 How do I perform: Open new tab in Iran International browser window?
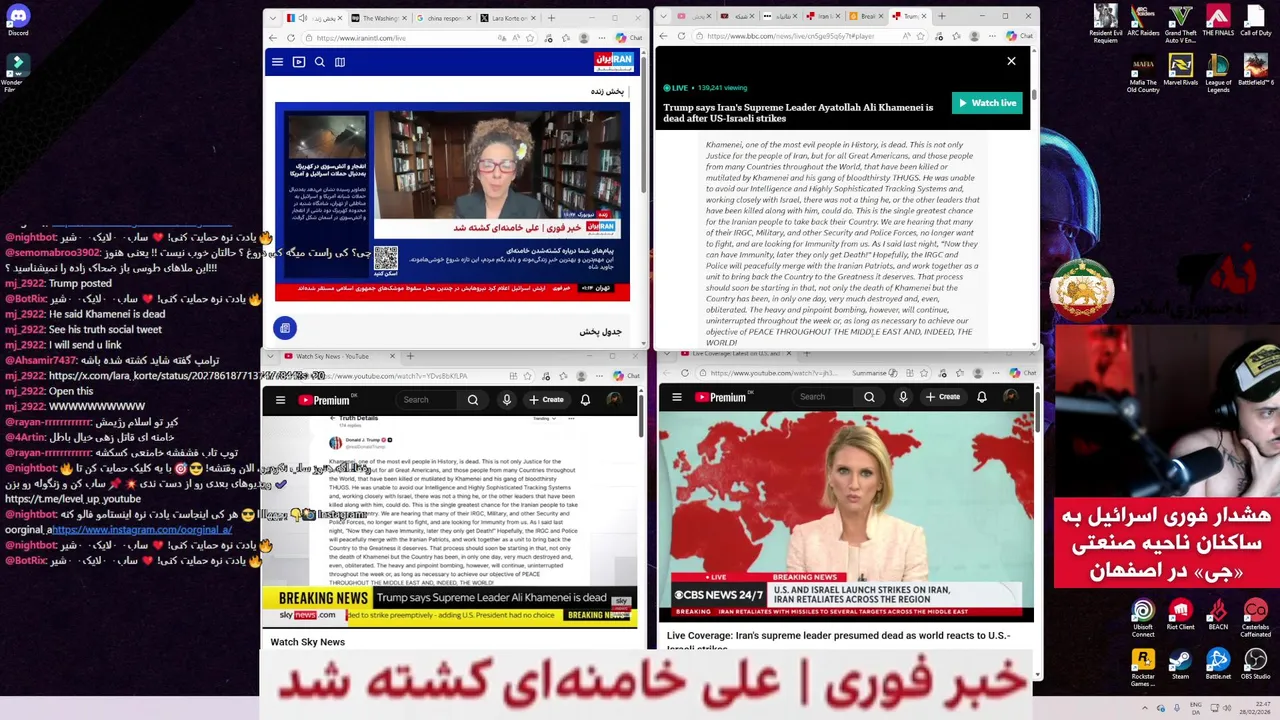click(551, 18)
